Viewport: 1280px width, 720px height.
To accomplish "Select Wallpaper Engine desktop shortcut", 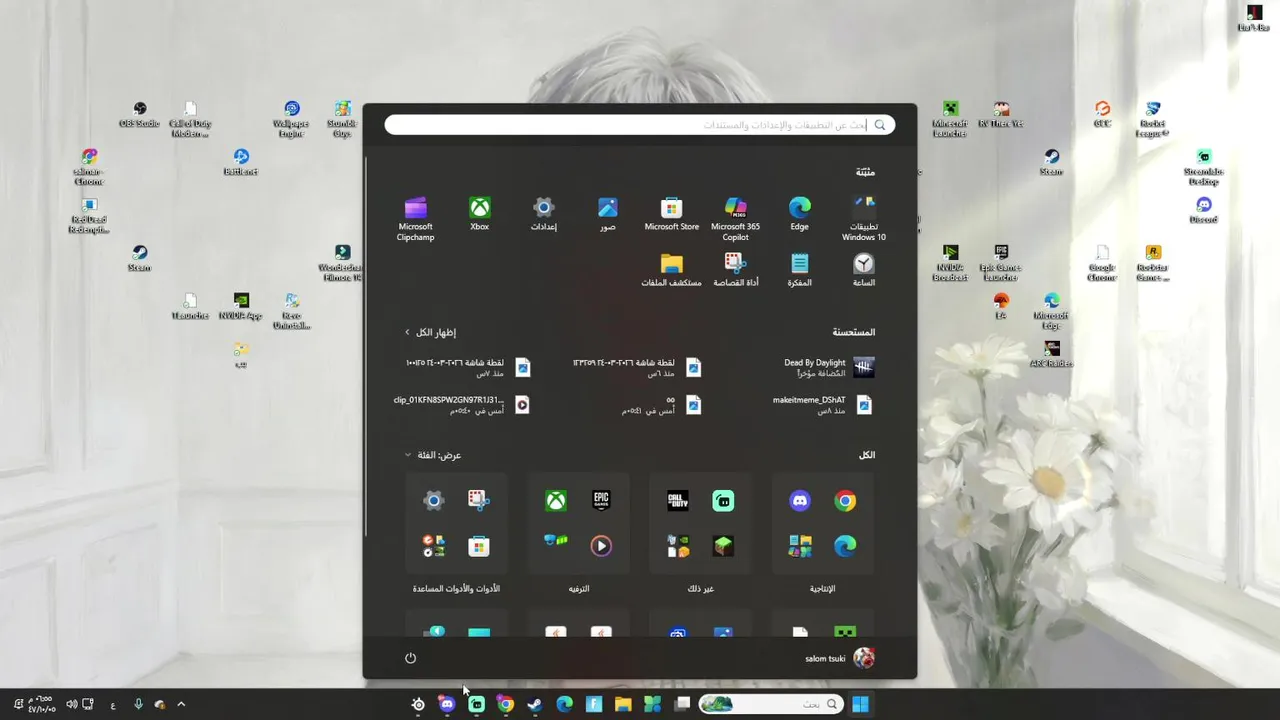I will click(291, 119).
